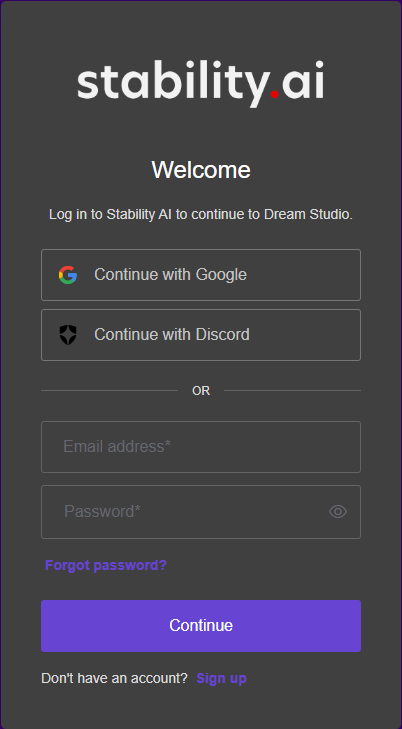
Task: Click the divider line left of OR
Action: 109,391
